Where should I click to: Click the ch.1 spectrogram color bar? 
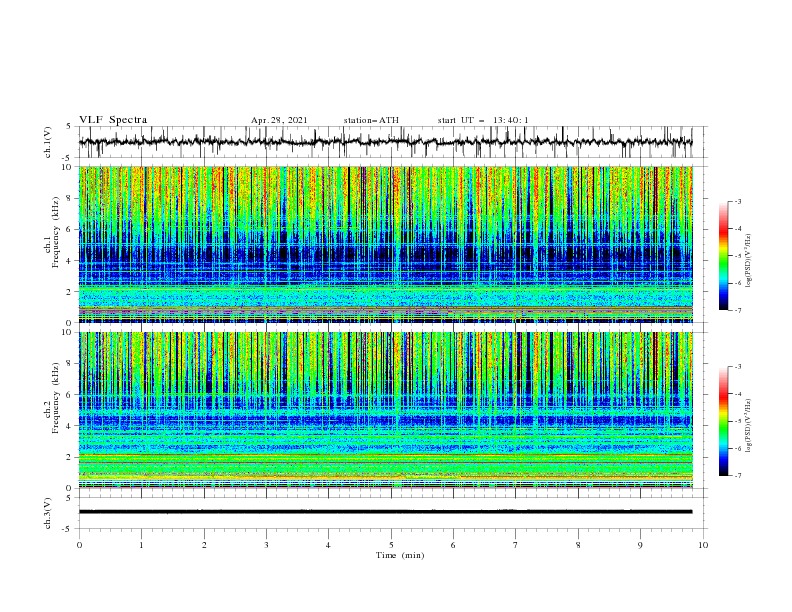(x=723, y=256)
